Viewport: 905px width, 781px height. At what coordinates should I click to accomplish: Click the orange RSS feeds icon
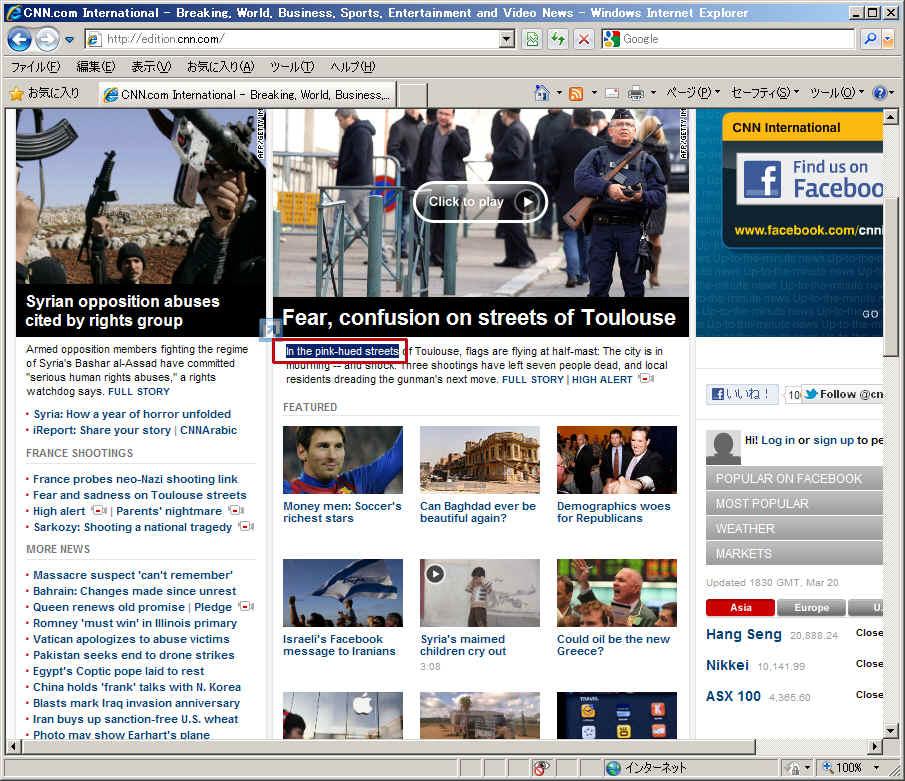coord(575,94)
